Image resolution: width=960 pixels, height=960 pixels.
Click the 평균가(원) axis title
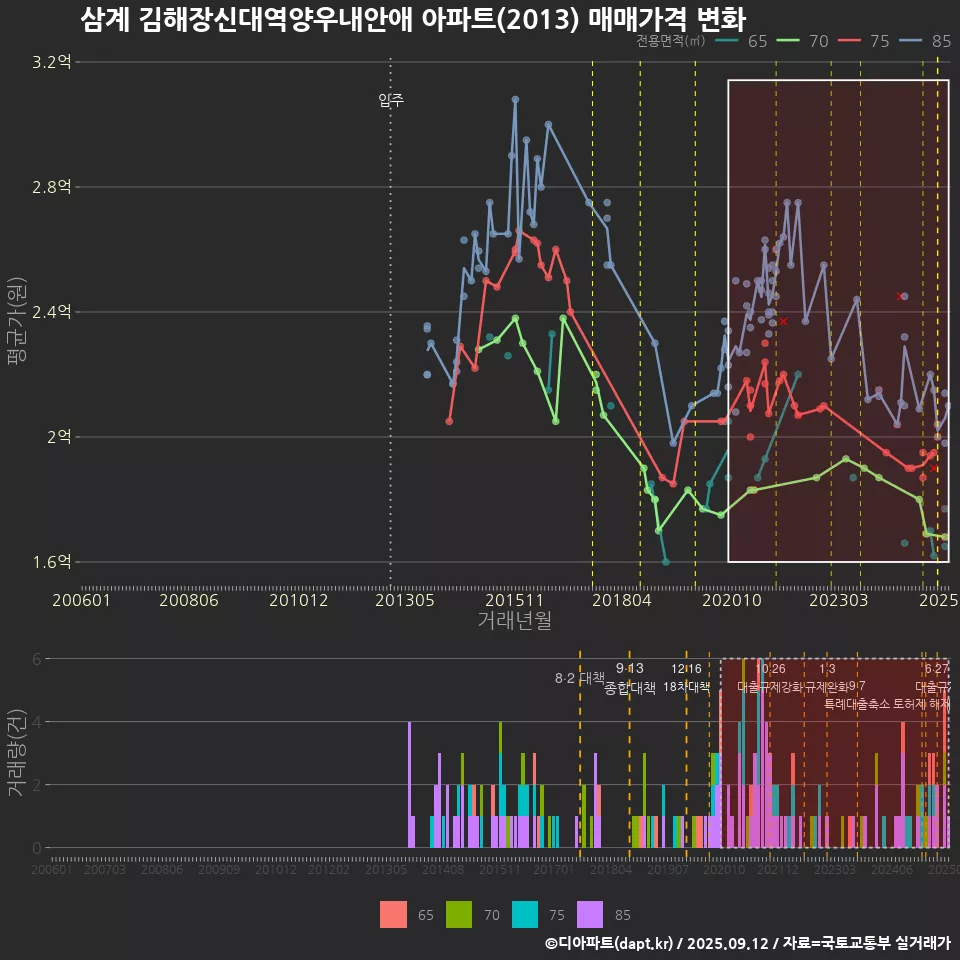point(17,321)
